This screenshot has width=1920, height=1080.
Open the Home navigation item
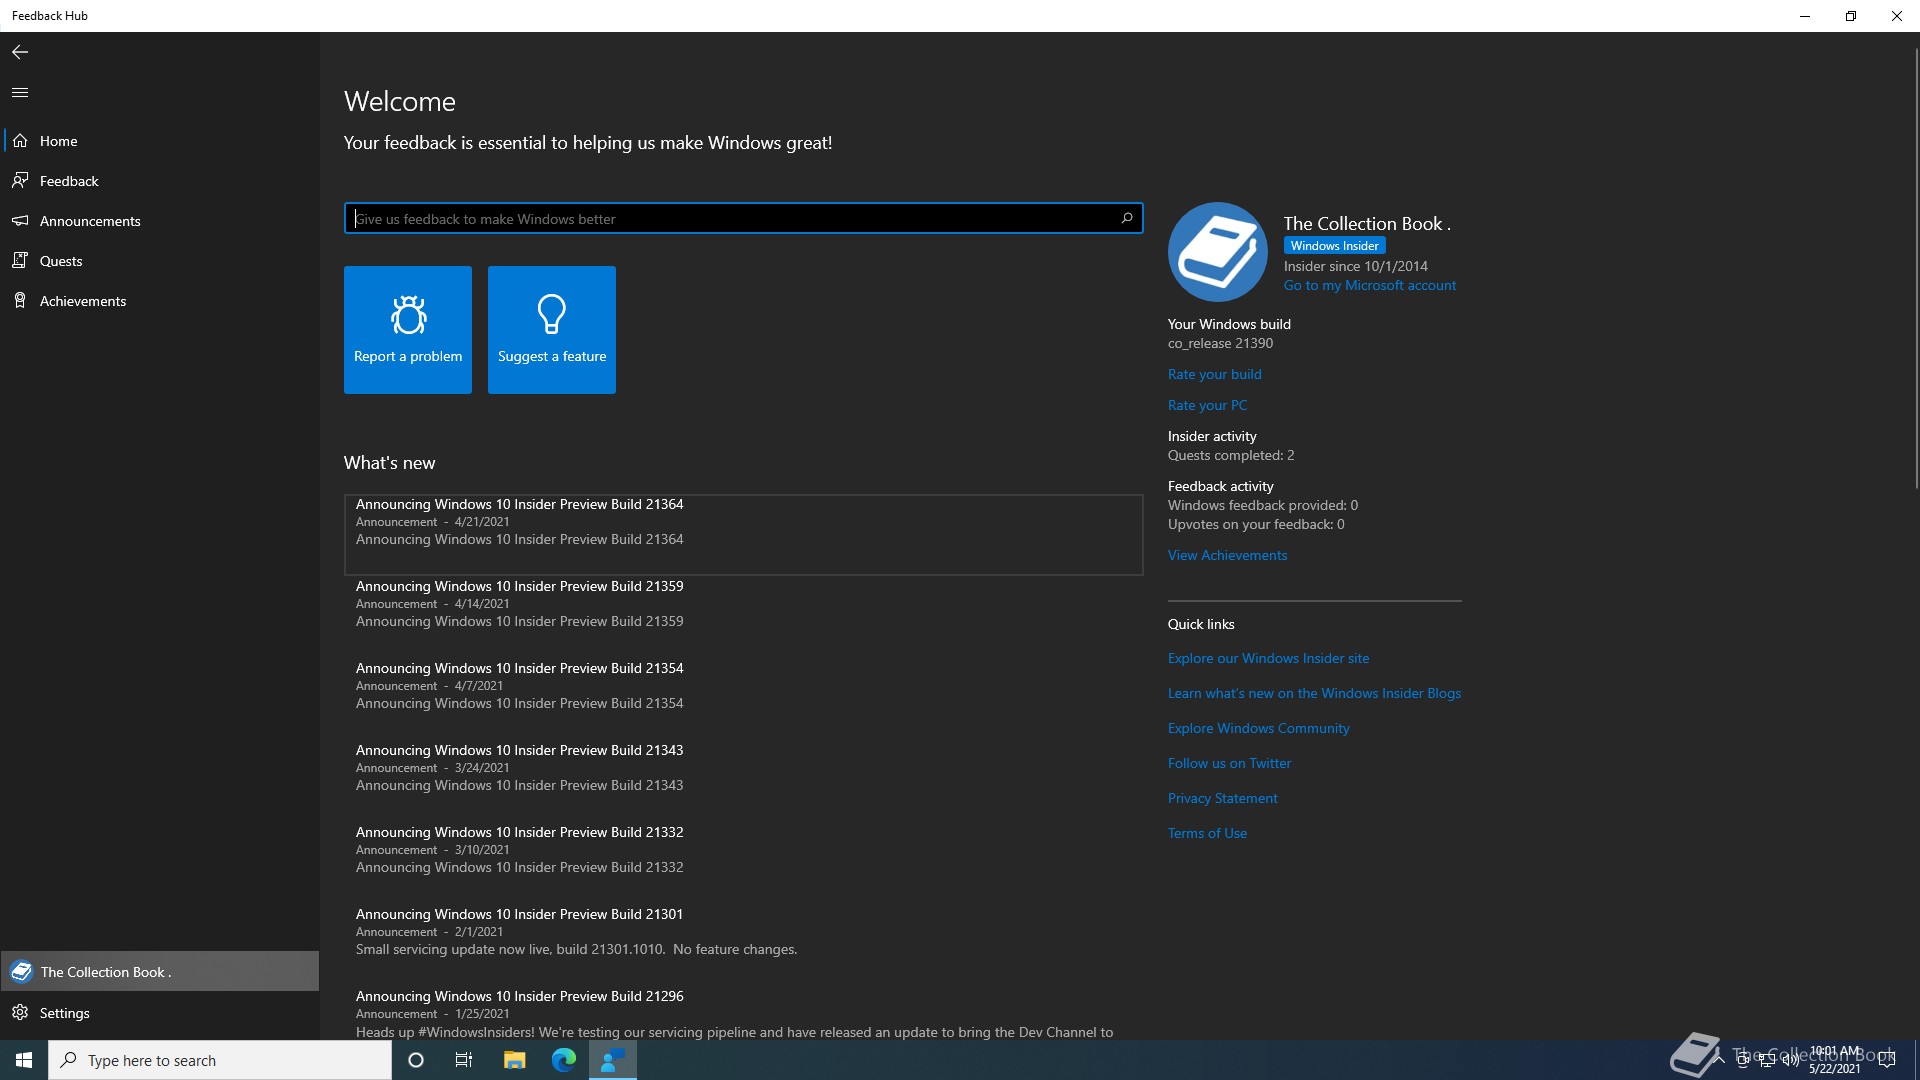[58, 141]
